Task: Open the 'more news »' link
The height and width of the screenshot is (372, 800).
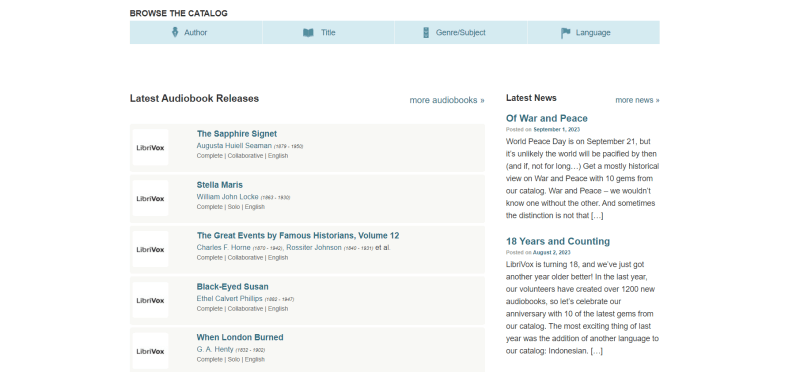Action: tap(637, 100)
